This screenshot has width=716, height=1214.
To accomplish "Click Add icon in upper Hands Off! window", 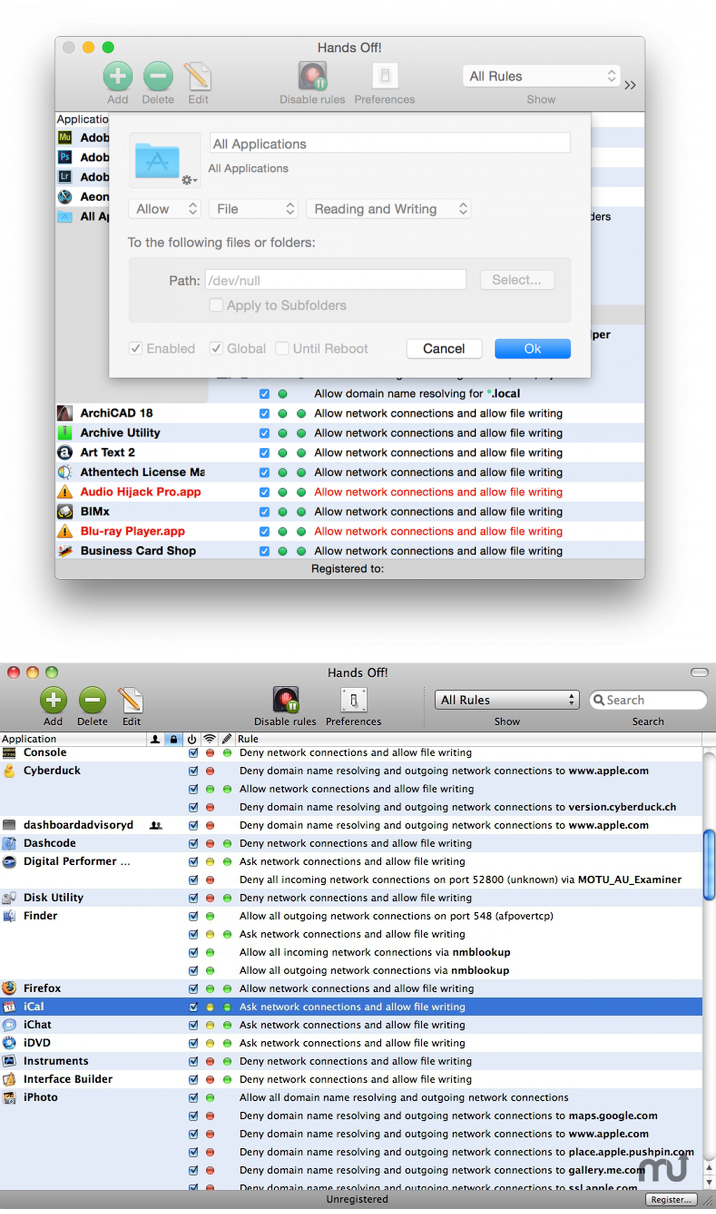I will pos(118,76).
